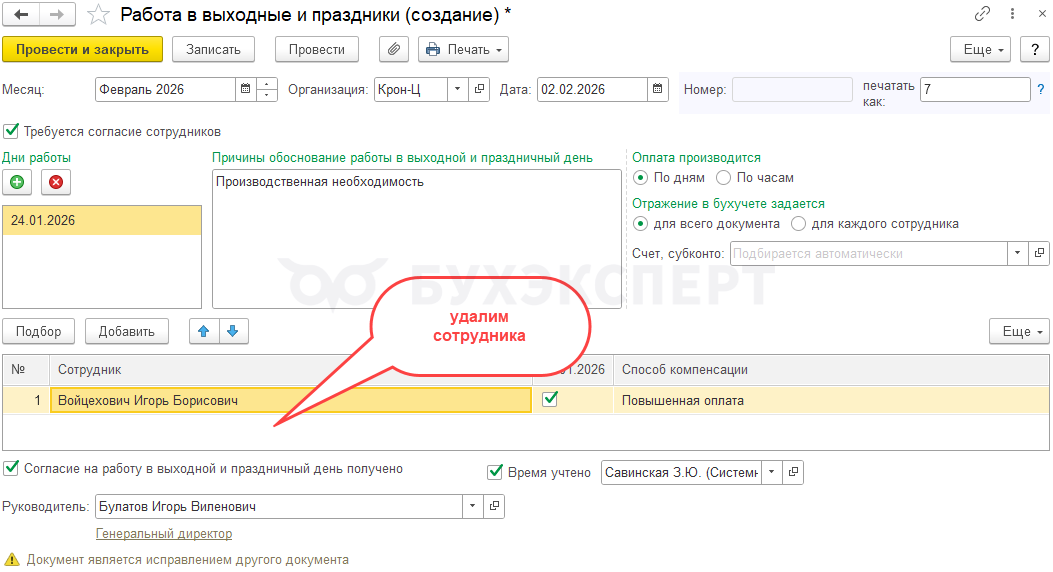Image resolution: width=1053 pixels, height=572 pixels.
Task: Click Повышенная оплата compensation cell
Action: point(831,400)
